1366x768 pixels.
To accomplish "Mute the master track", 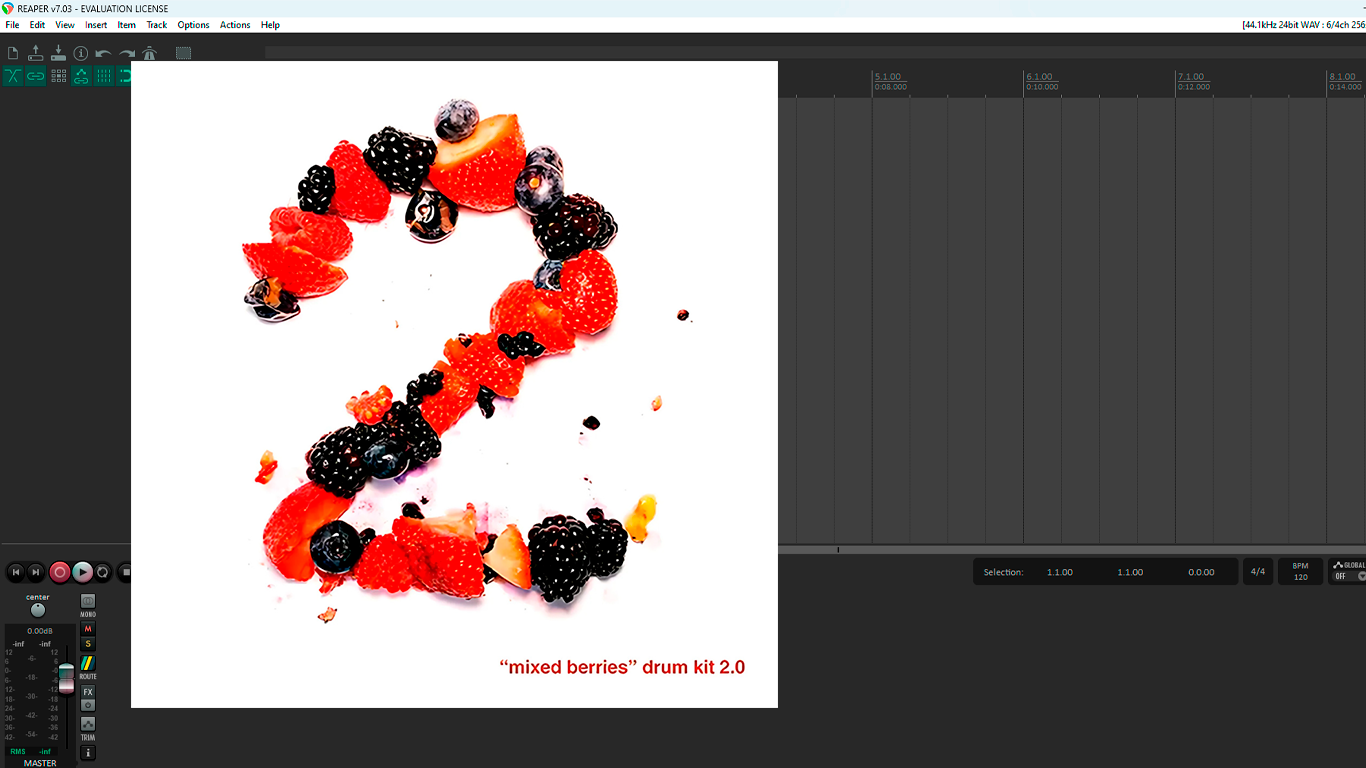I will 88,629.
